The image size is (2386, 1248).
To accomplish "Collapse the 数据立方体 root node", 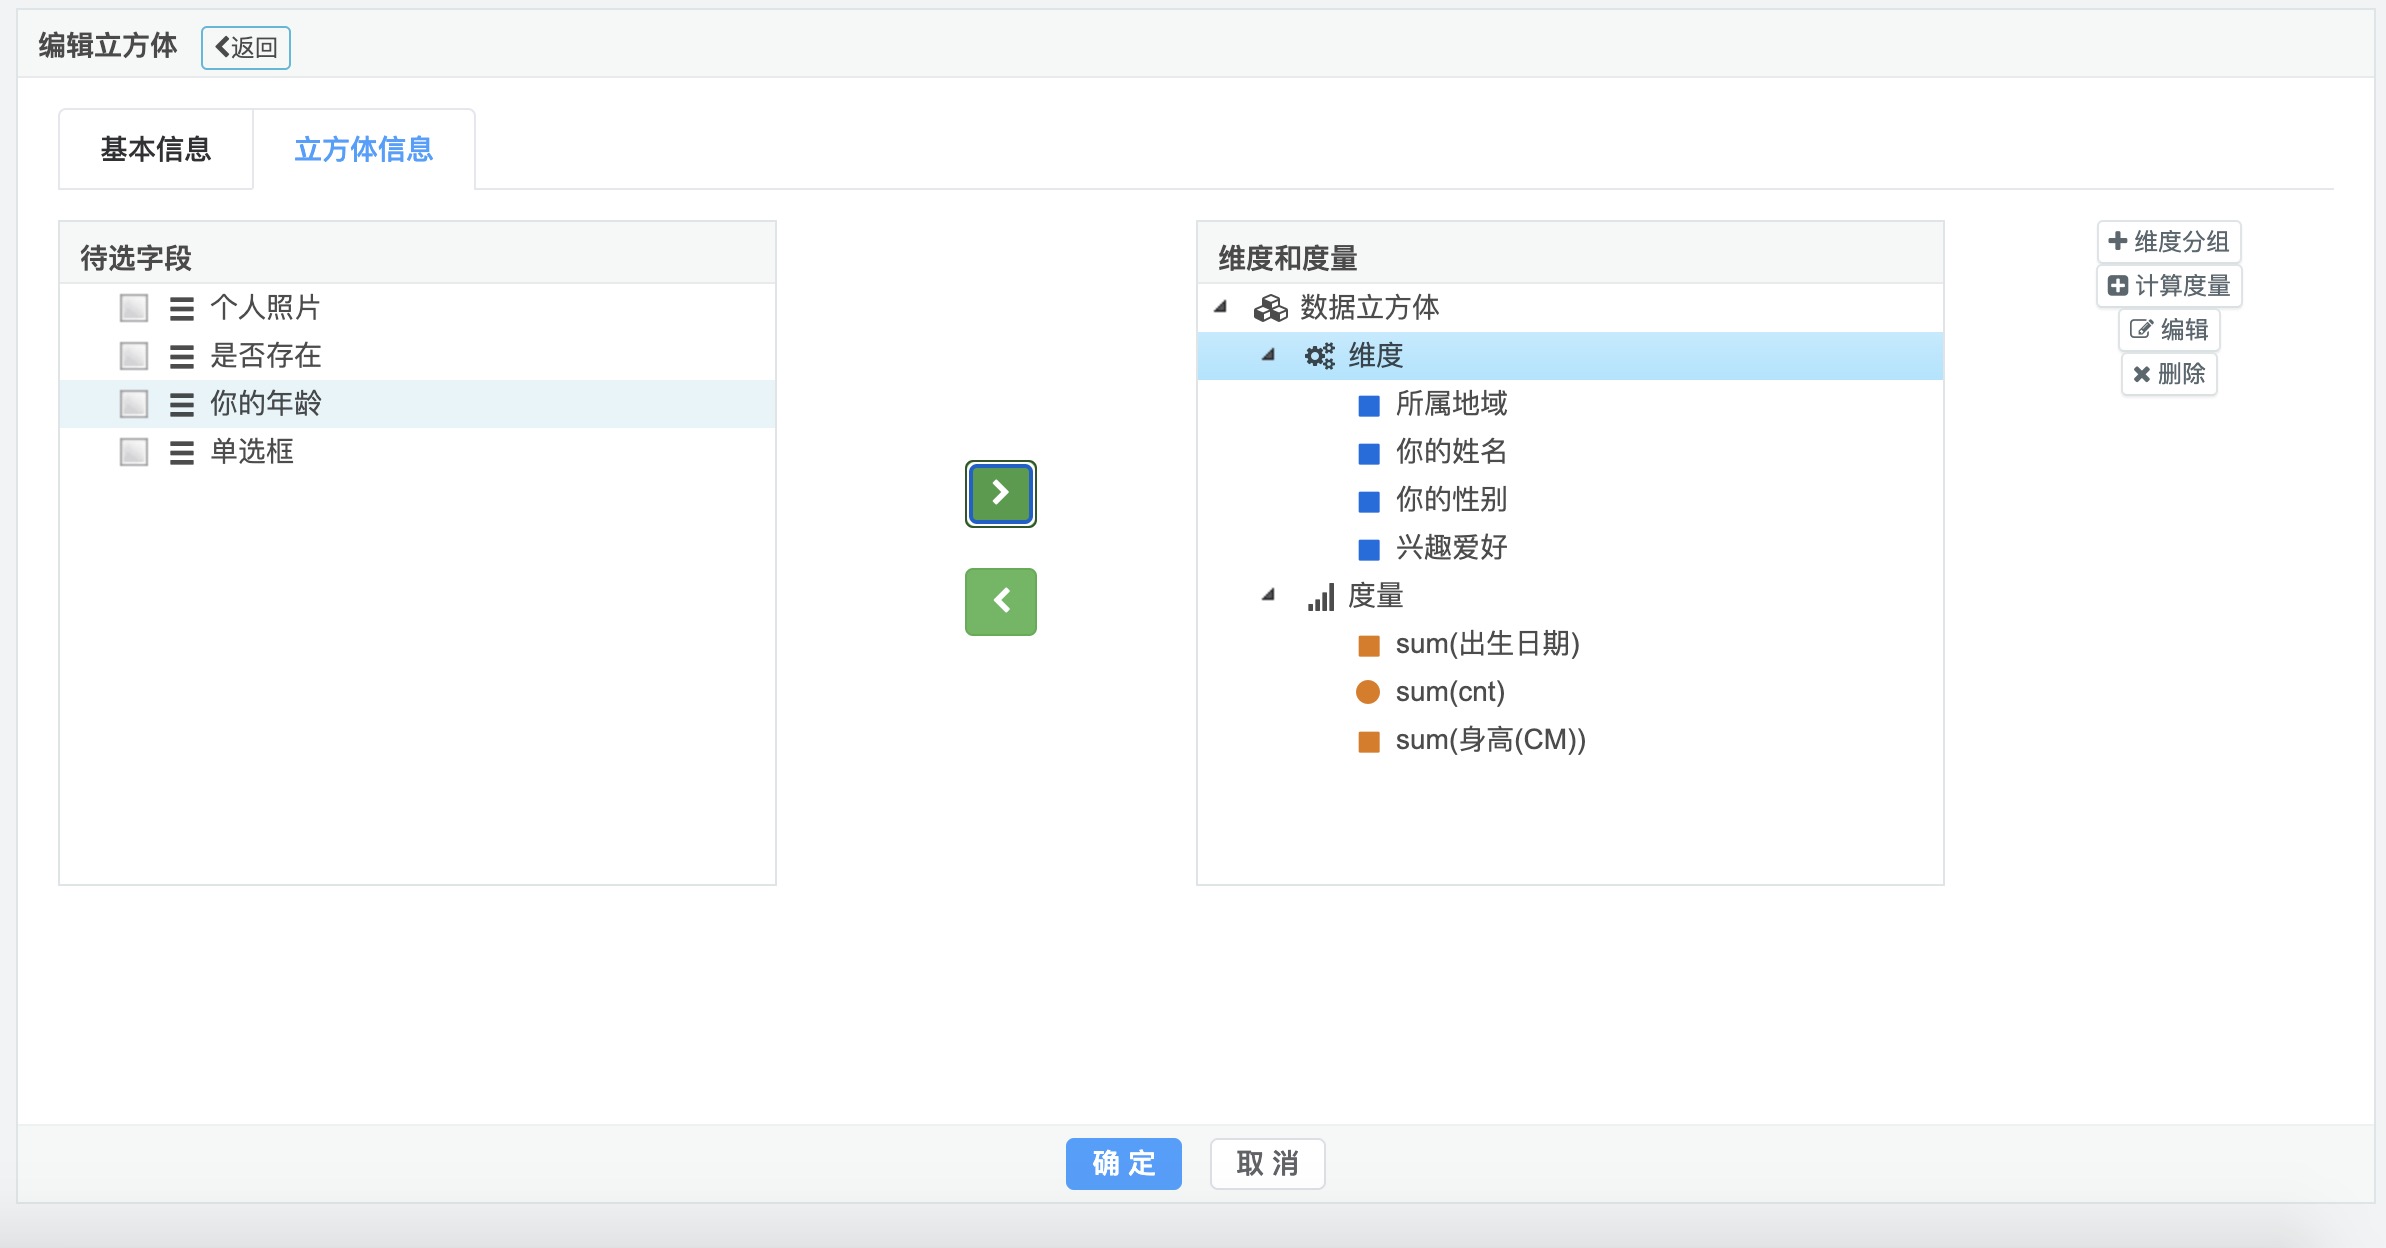I will [x=1221, y=307].
